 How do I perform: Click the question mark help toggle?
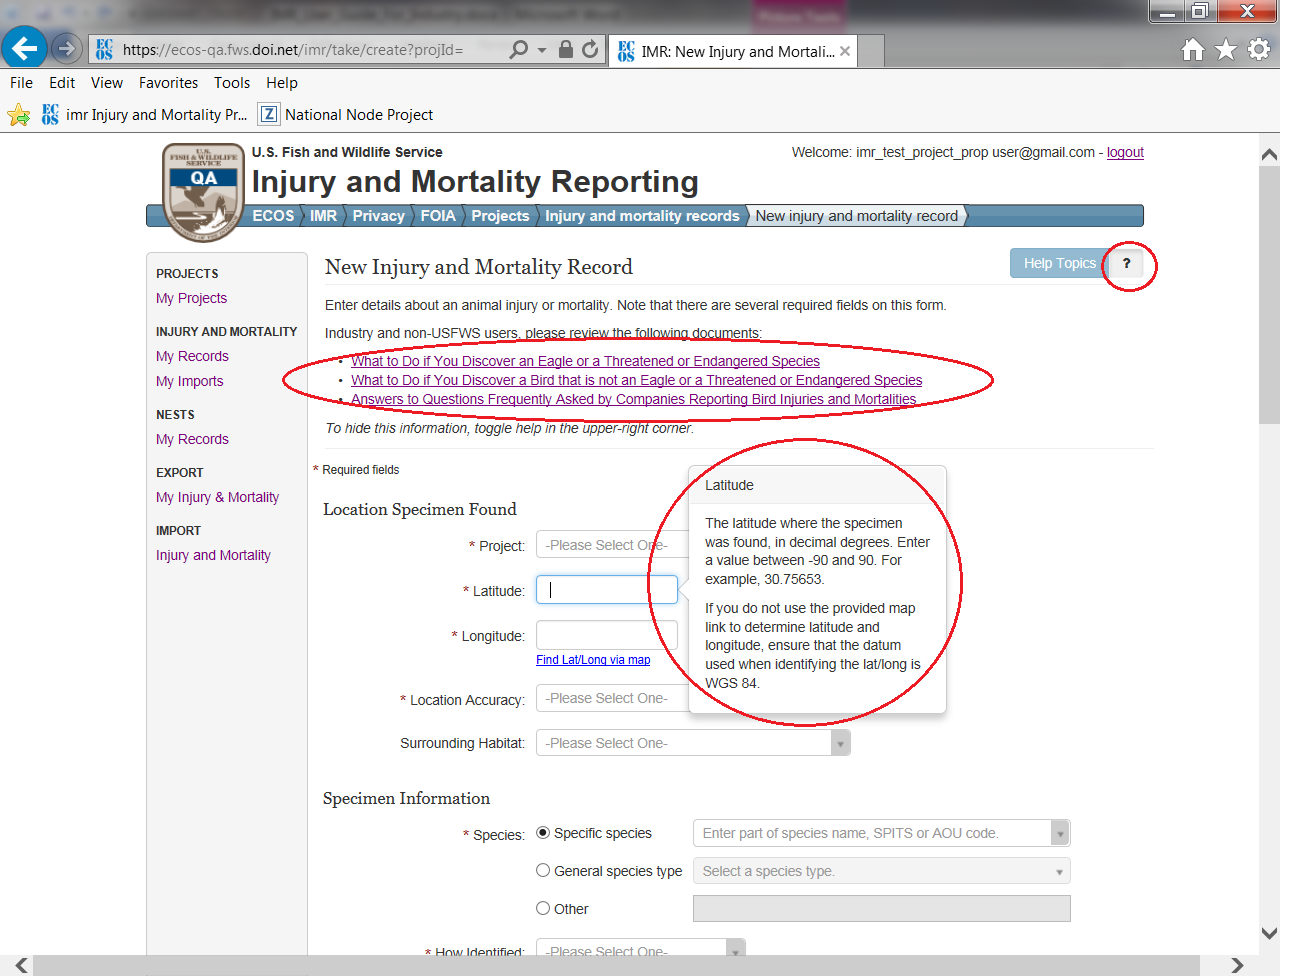(1126, 264)
